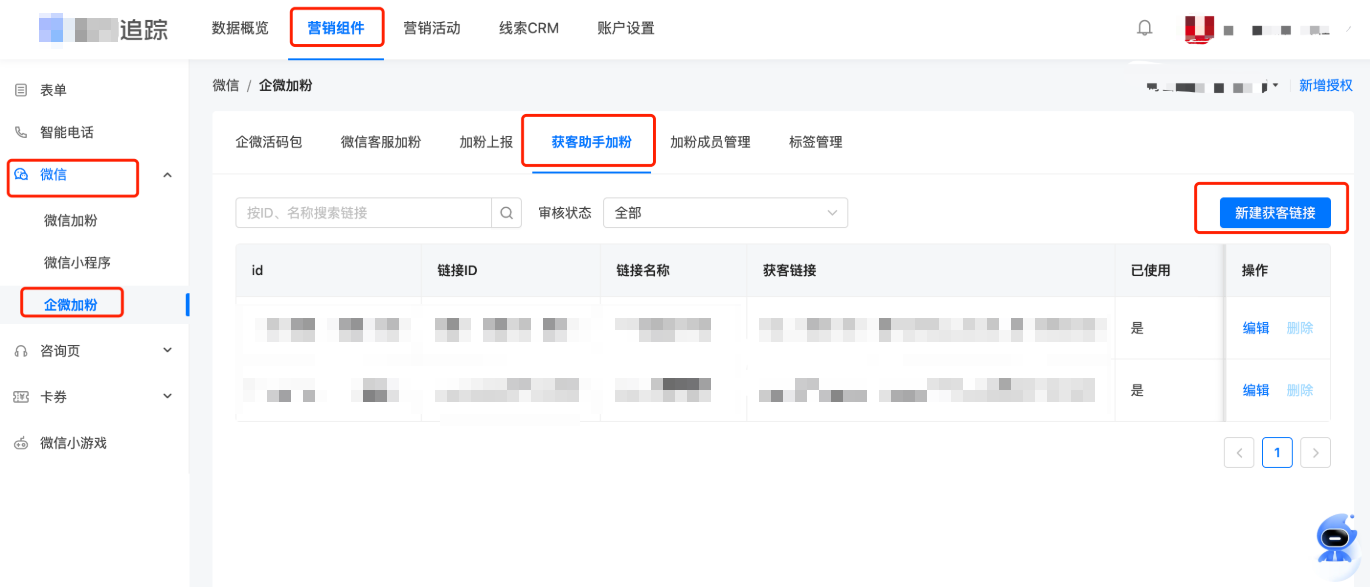Switch to the 加粉成员管理 tab
The image size is (1370, 587).
pos(710,142)
